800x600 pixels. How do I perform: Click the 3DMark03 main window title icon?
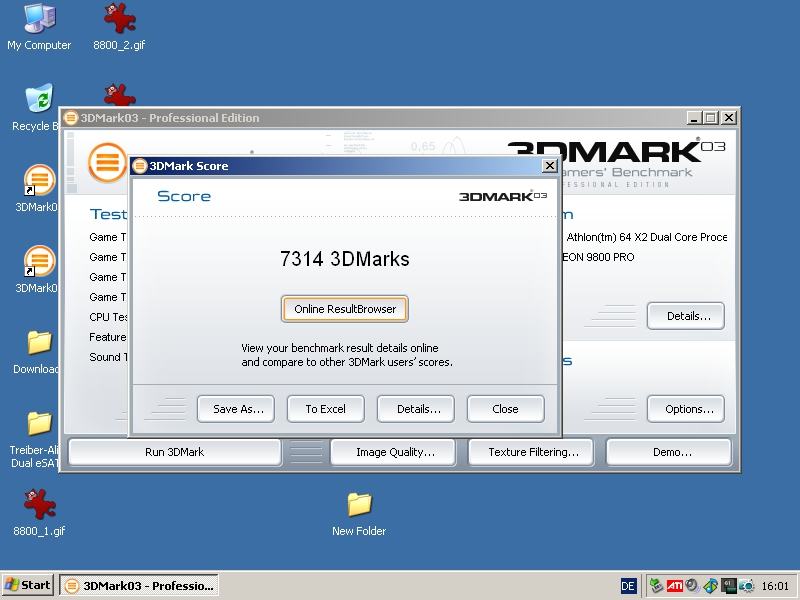pyautogui.click(x=70, y=118)
